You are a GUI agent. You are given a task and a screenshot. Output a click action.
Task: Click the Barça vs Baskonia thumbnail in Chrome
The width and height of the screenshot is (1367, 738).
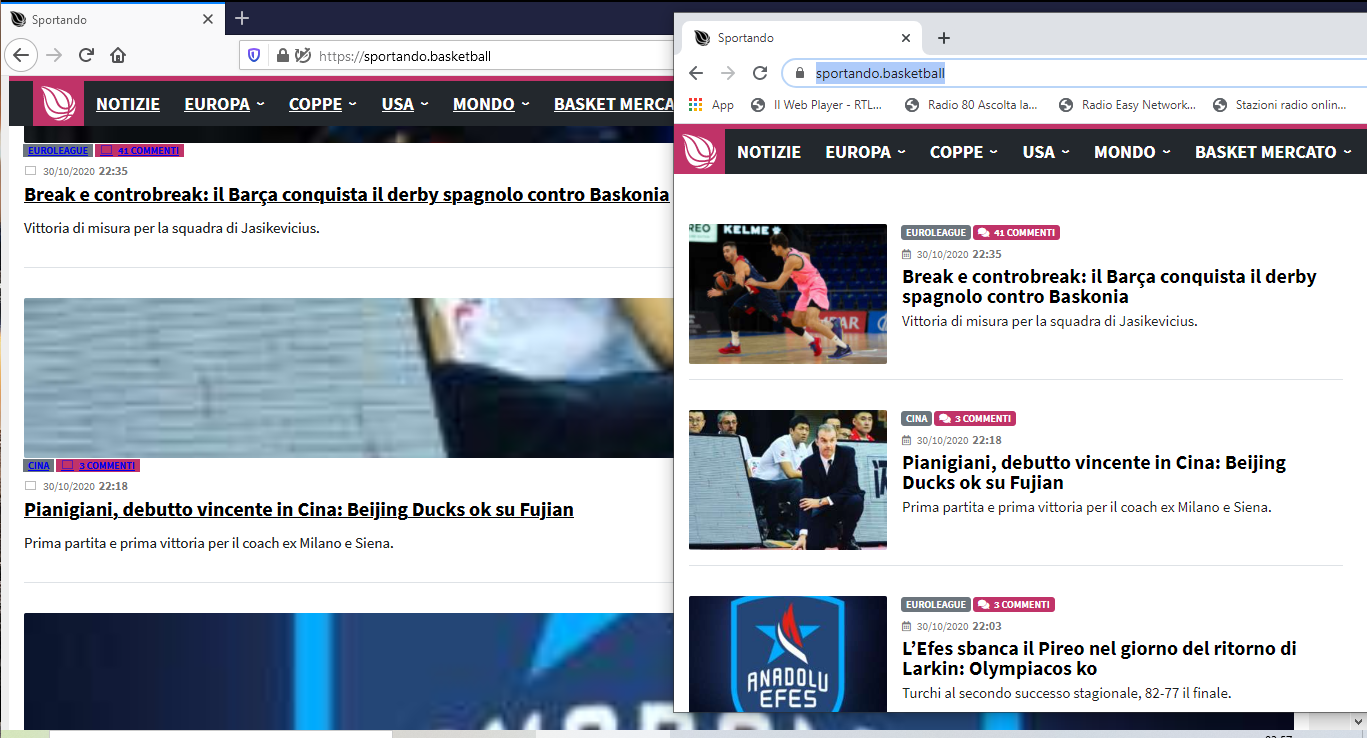click(788, 294)
